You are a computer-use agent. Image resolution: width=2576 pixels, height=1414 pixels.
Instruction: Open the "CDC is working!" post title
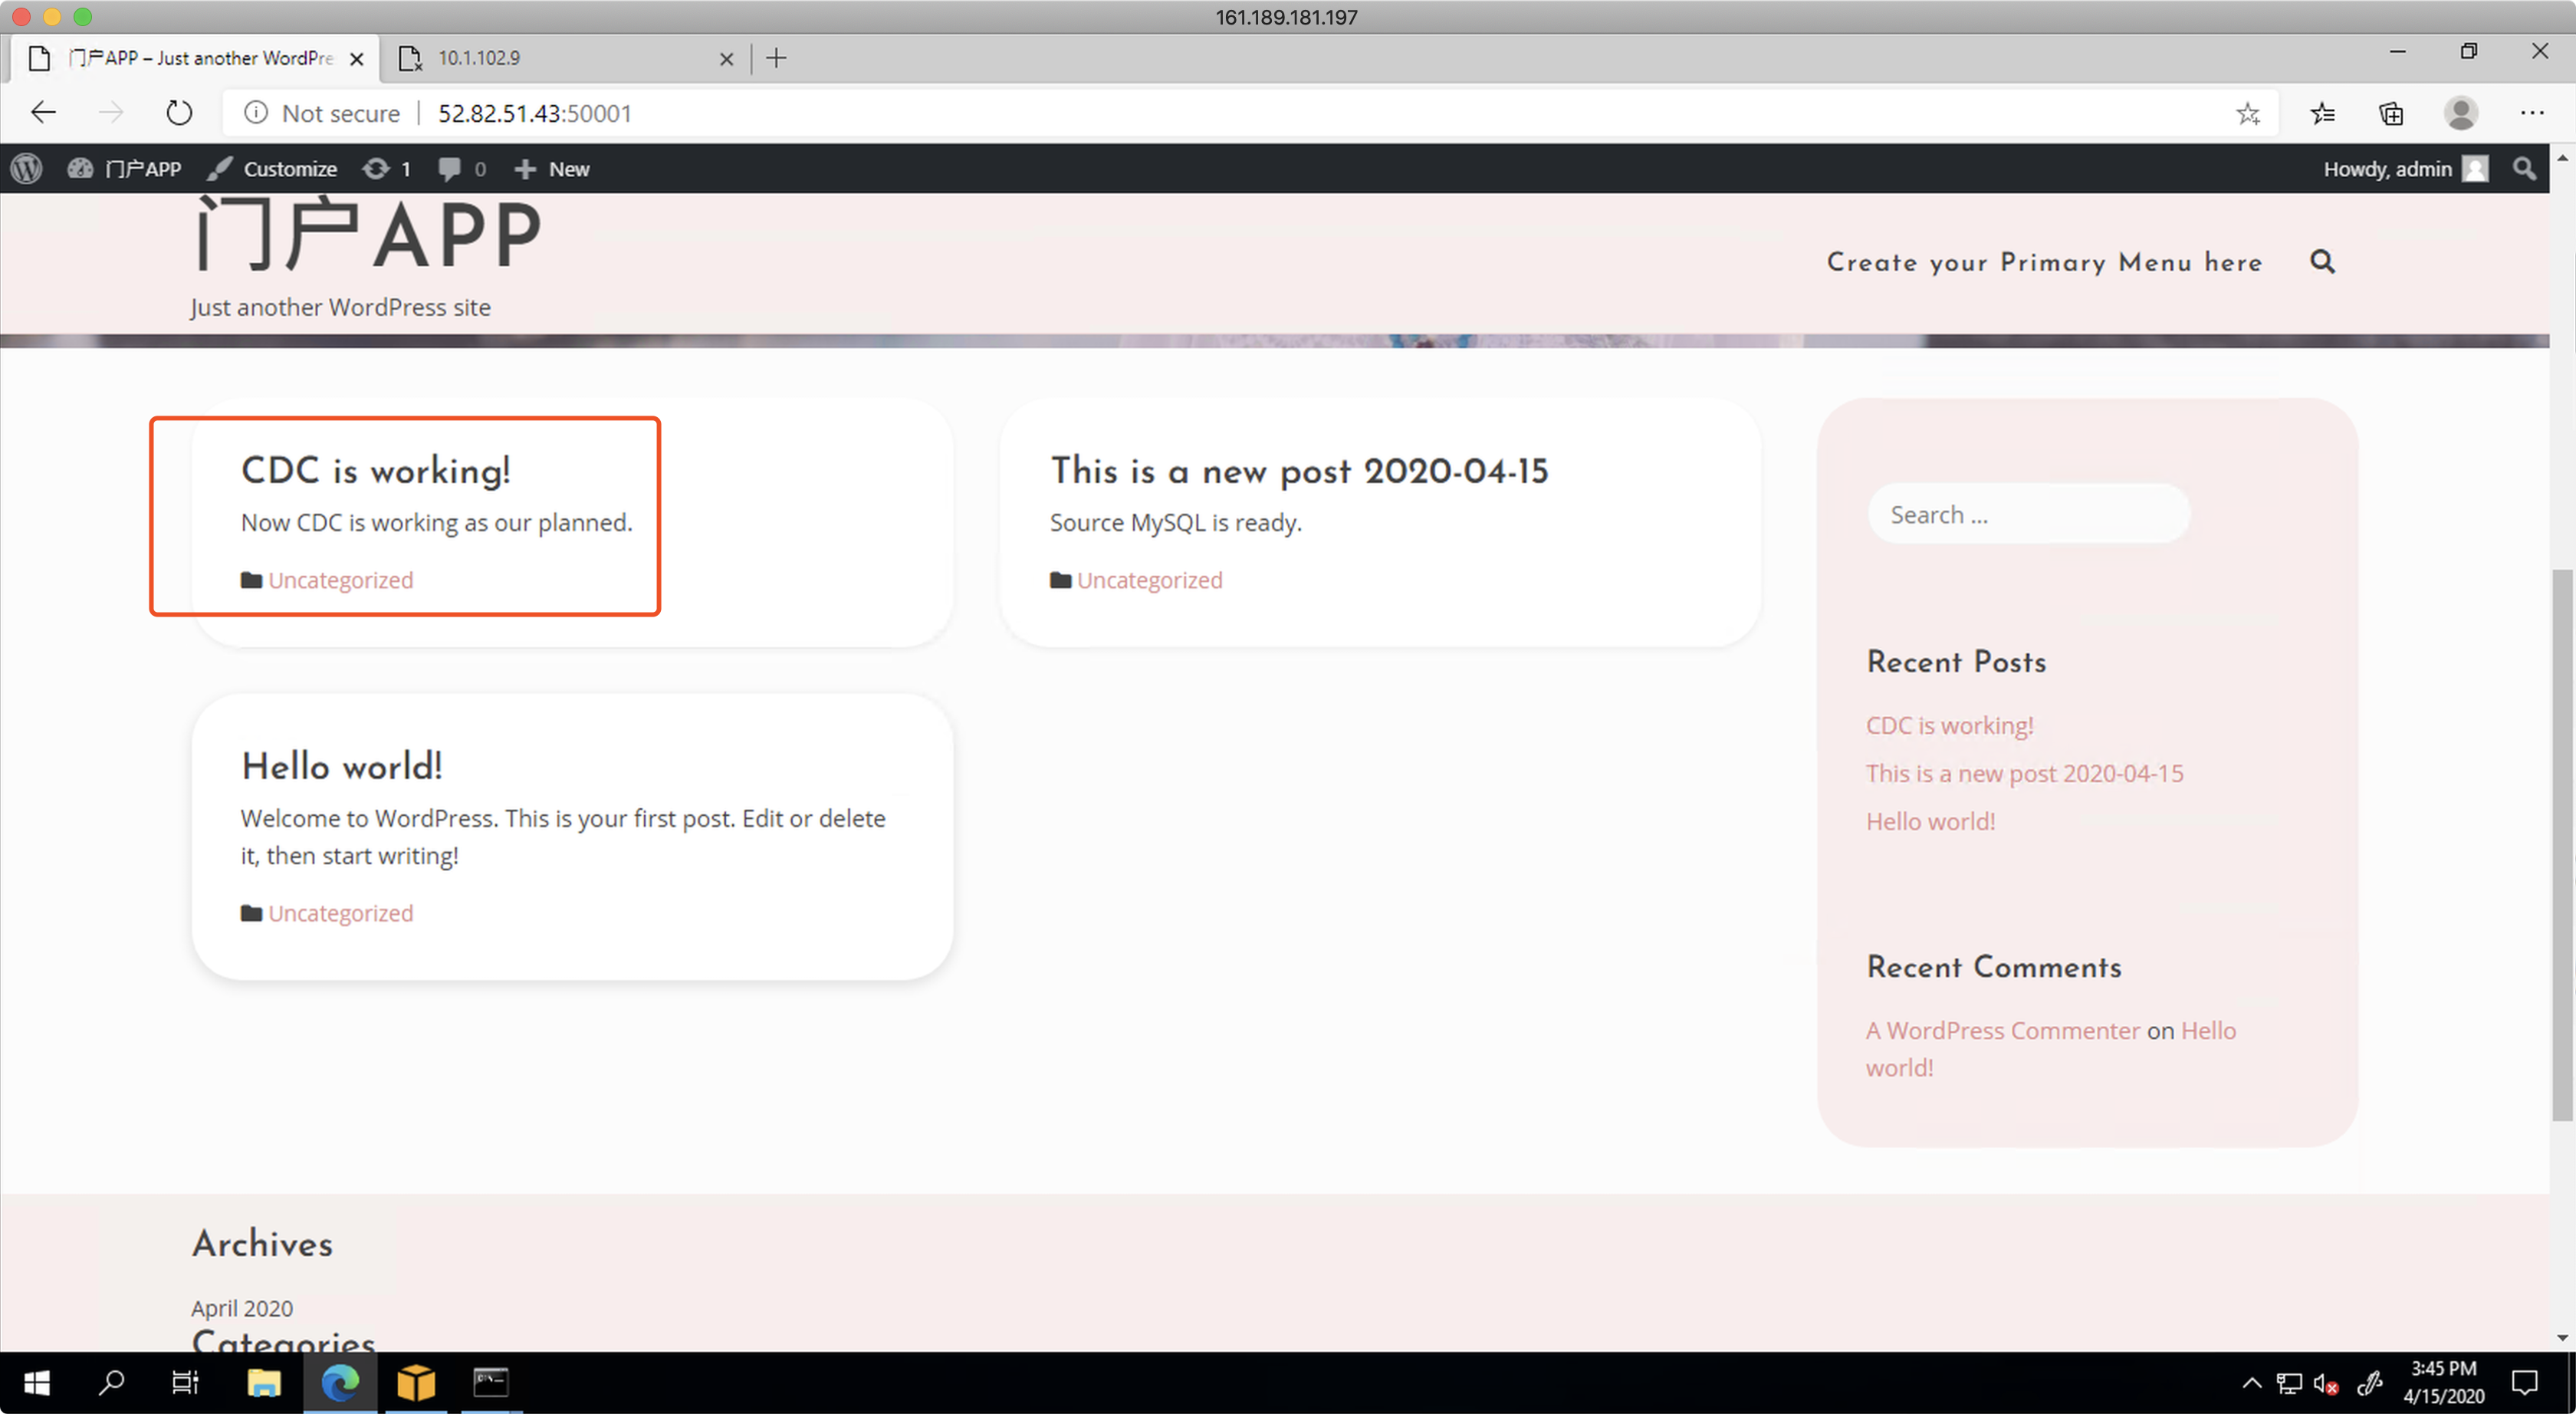375,471
